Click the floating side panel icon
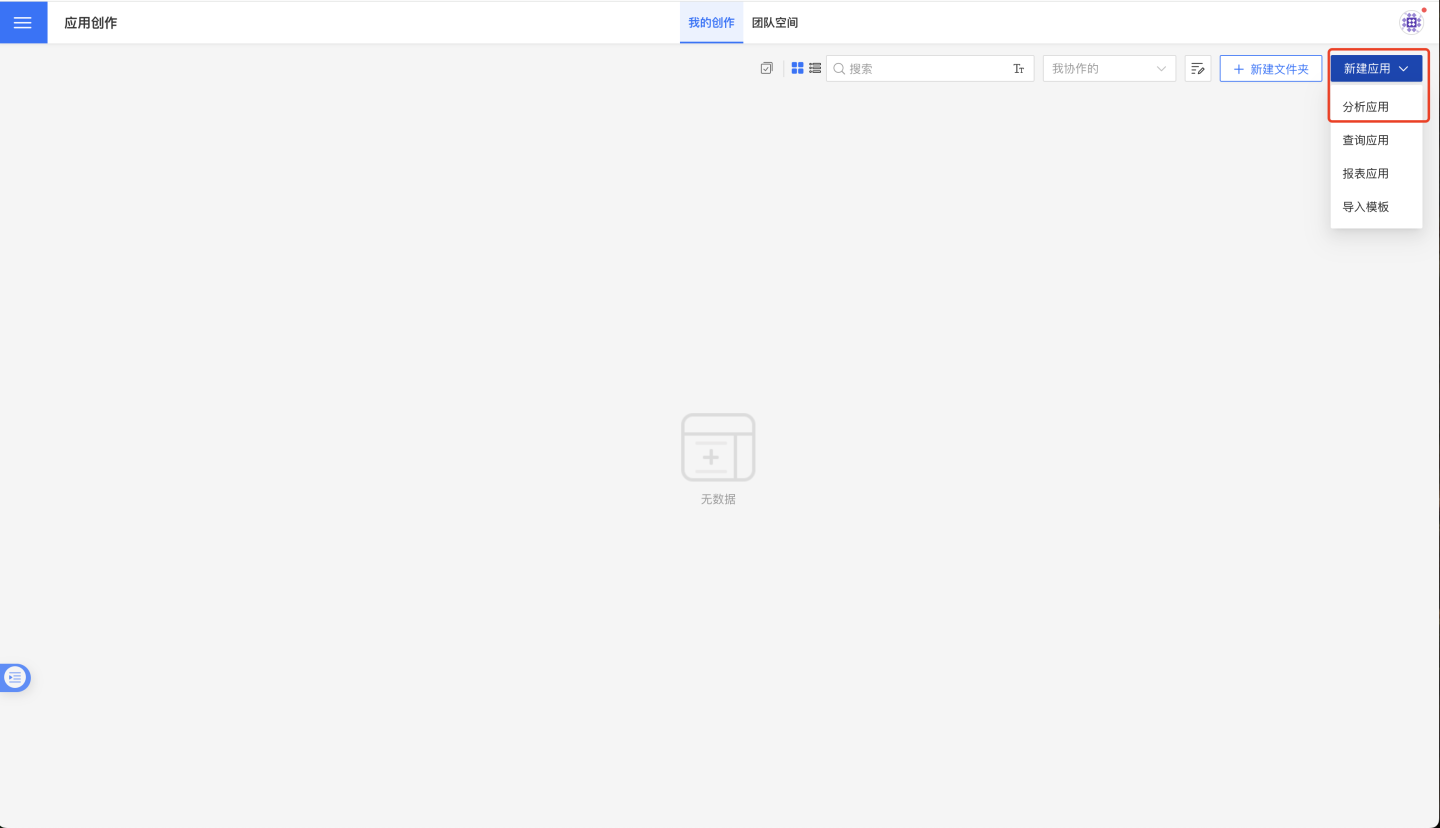The height and width of the screenshot is (828, 1440). 15,678
